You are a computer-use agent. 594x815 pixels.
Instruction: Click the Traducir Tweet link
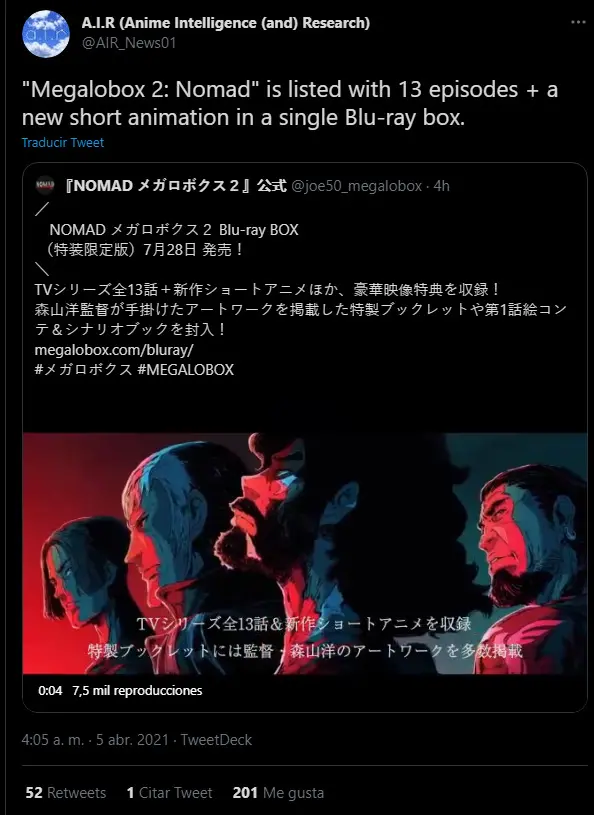pos(63,142)
